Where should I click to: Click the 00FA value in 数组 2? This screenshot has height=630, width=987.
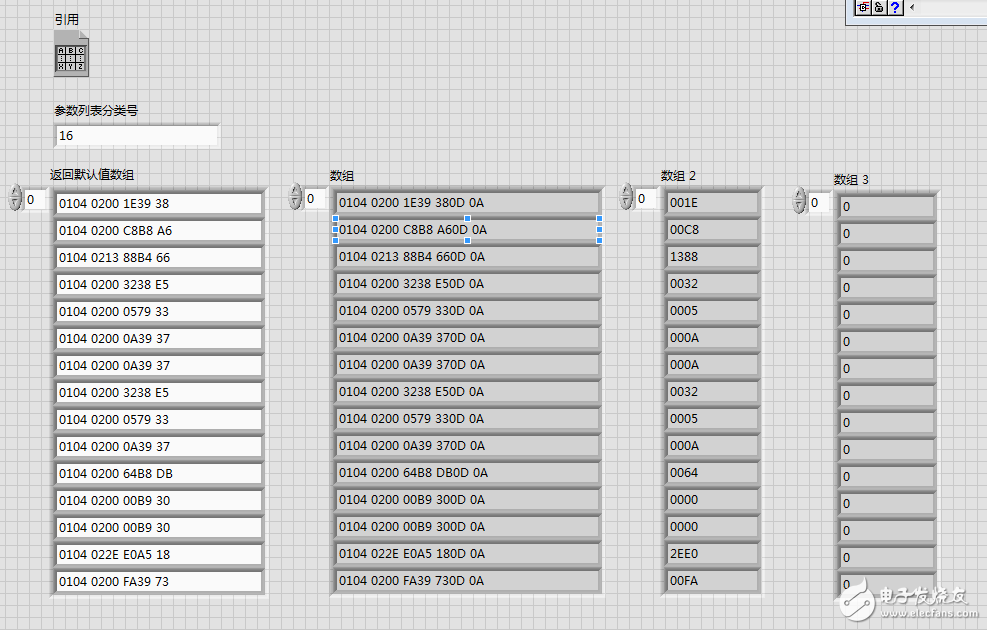pos(712,581)
